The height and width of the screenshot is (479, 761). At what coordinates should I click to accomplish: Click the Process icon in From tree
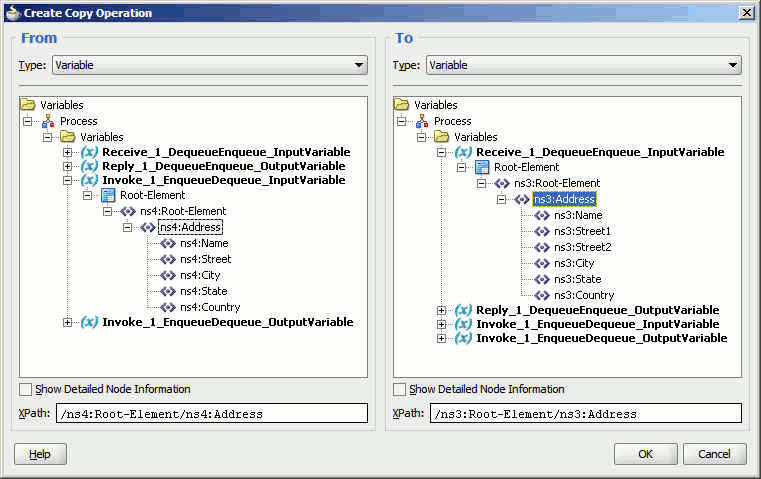point(48,121)
